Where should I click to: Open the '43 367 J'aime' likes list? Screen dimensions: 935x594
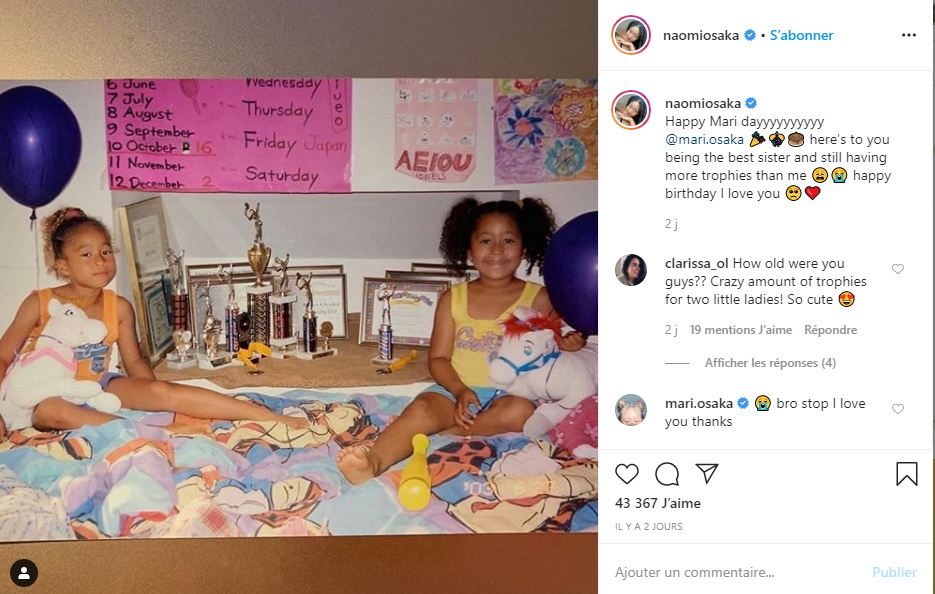[x=658, y=503]
